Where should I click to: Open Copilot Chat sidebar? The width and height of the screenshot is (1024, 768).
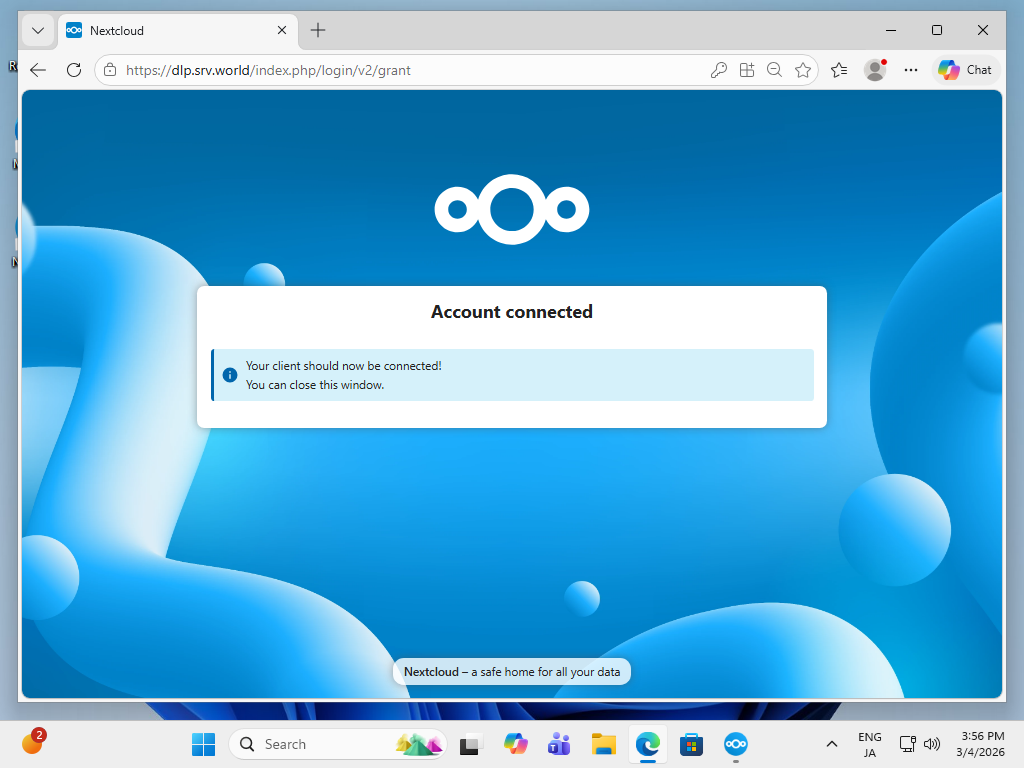coord(965,70)
